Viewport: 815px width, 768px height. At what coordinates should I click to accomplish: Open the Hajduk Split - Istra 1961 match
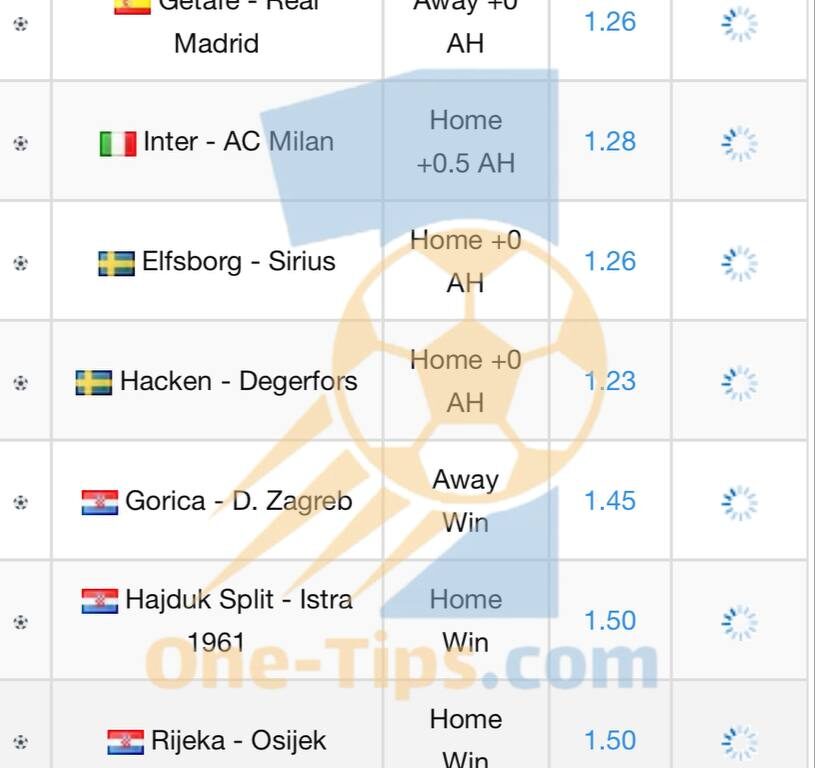coord(239,621)
